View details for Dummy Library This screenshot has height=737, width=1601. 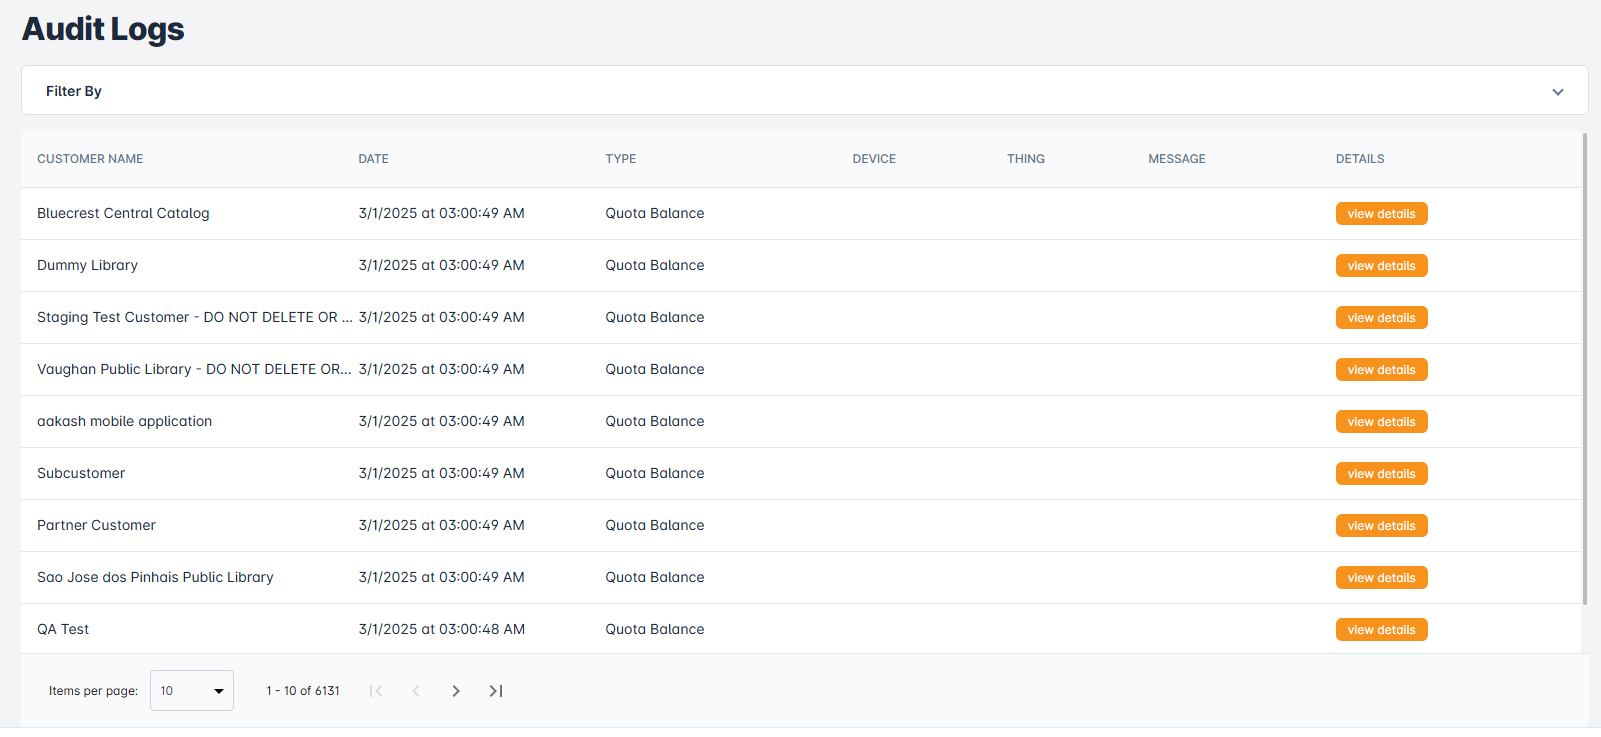point(1381,266)
